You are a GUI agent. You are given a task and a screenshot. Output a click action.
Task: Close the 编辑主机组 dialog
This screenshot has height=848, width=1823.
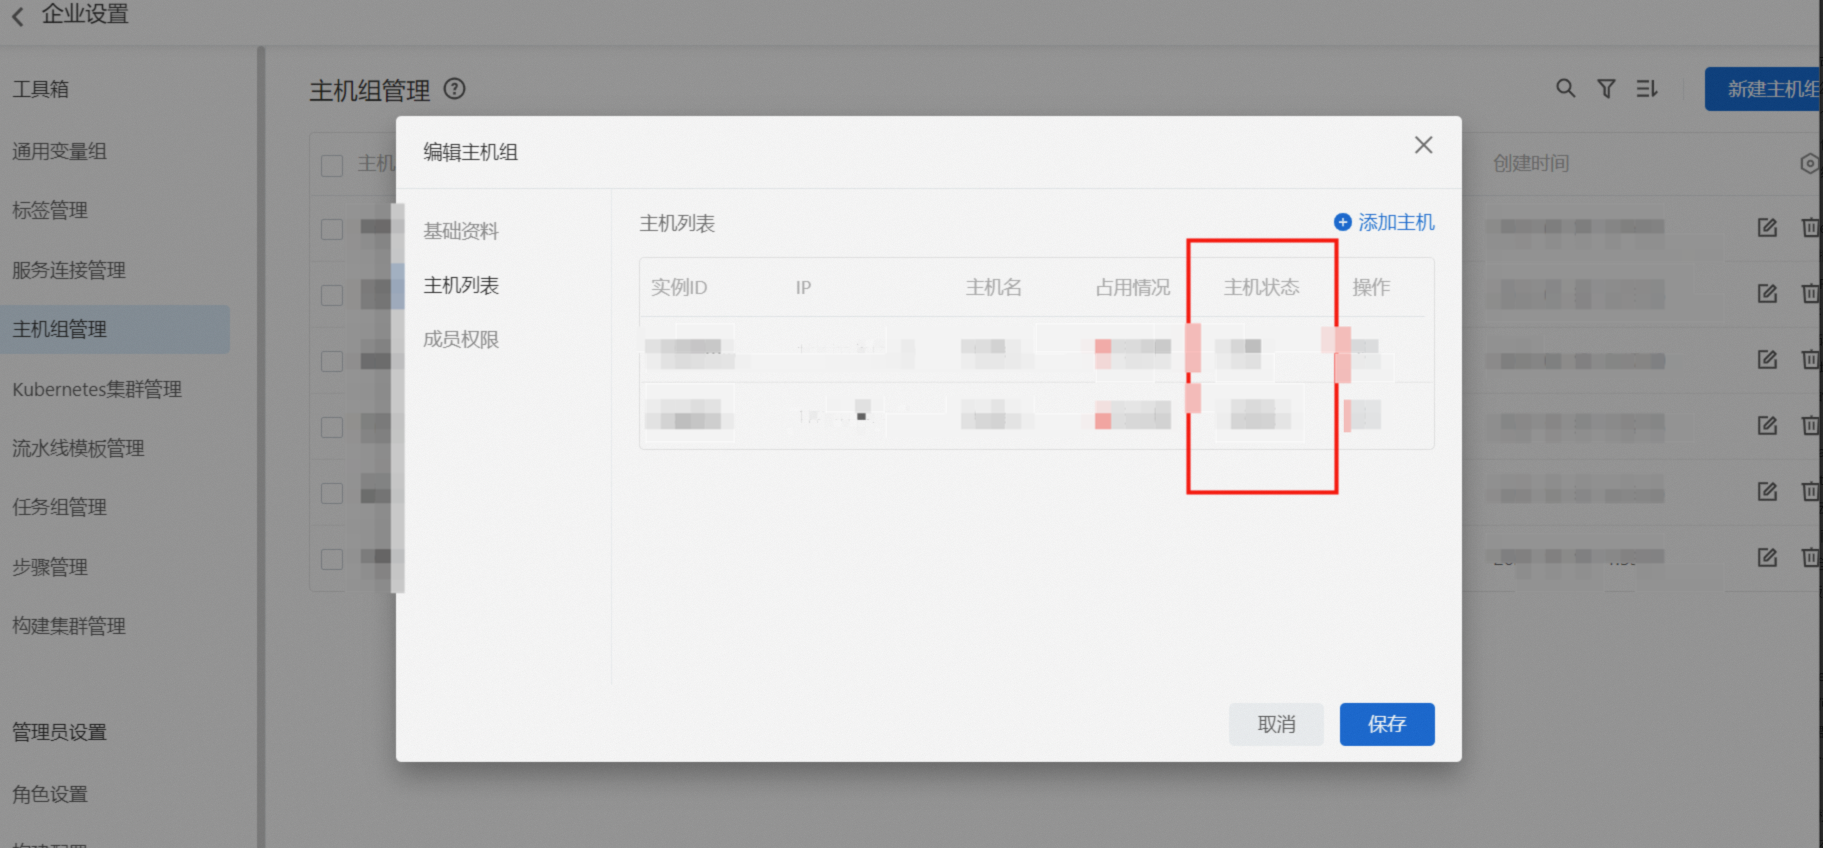(x=1423, y=145)
